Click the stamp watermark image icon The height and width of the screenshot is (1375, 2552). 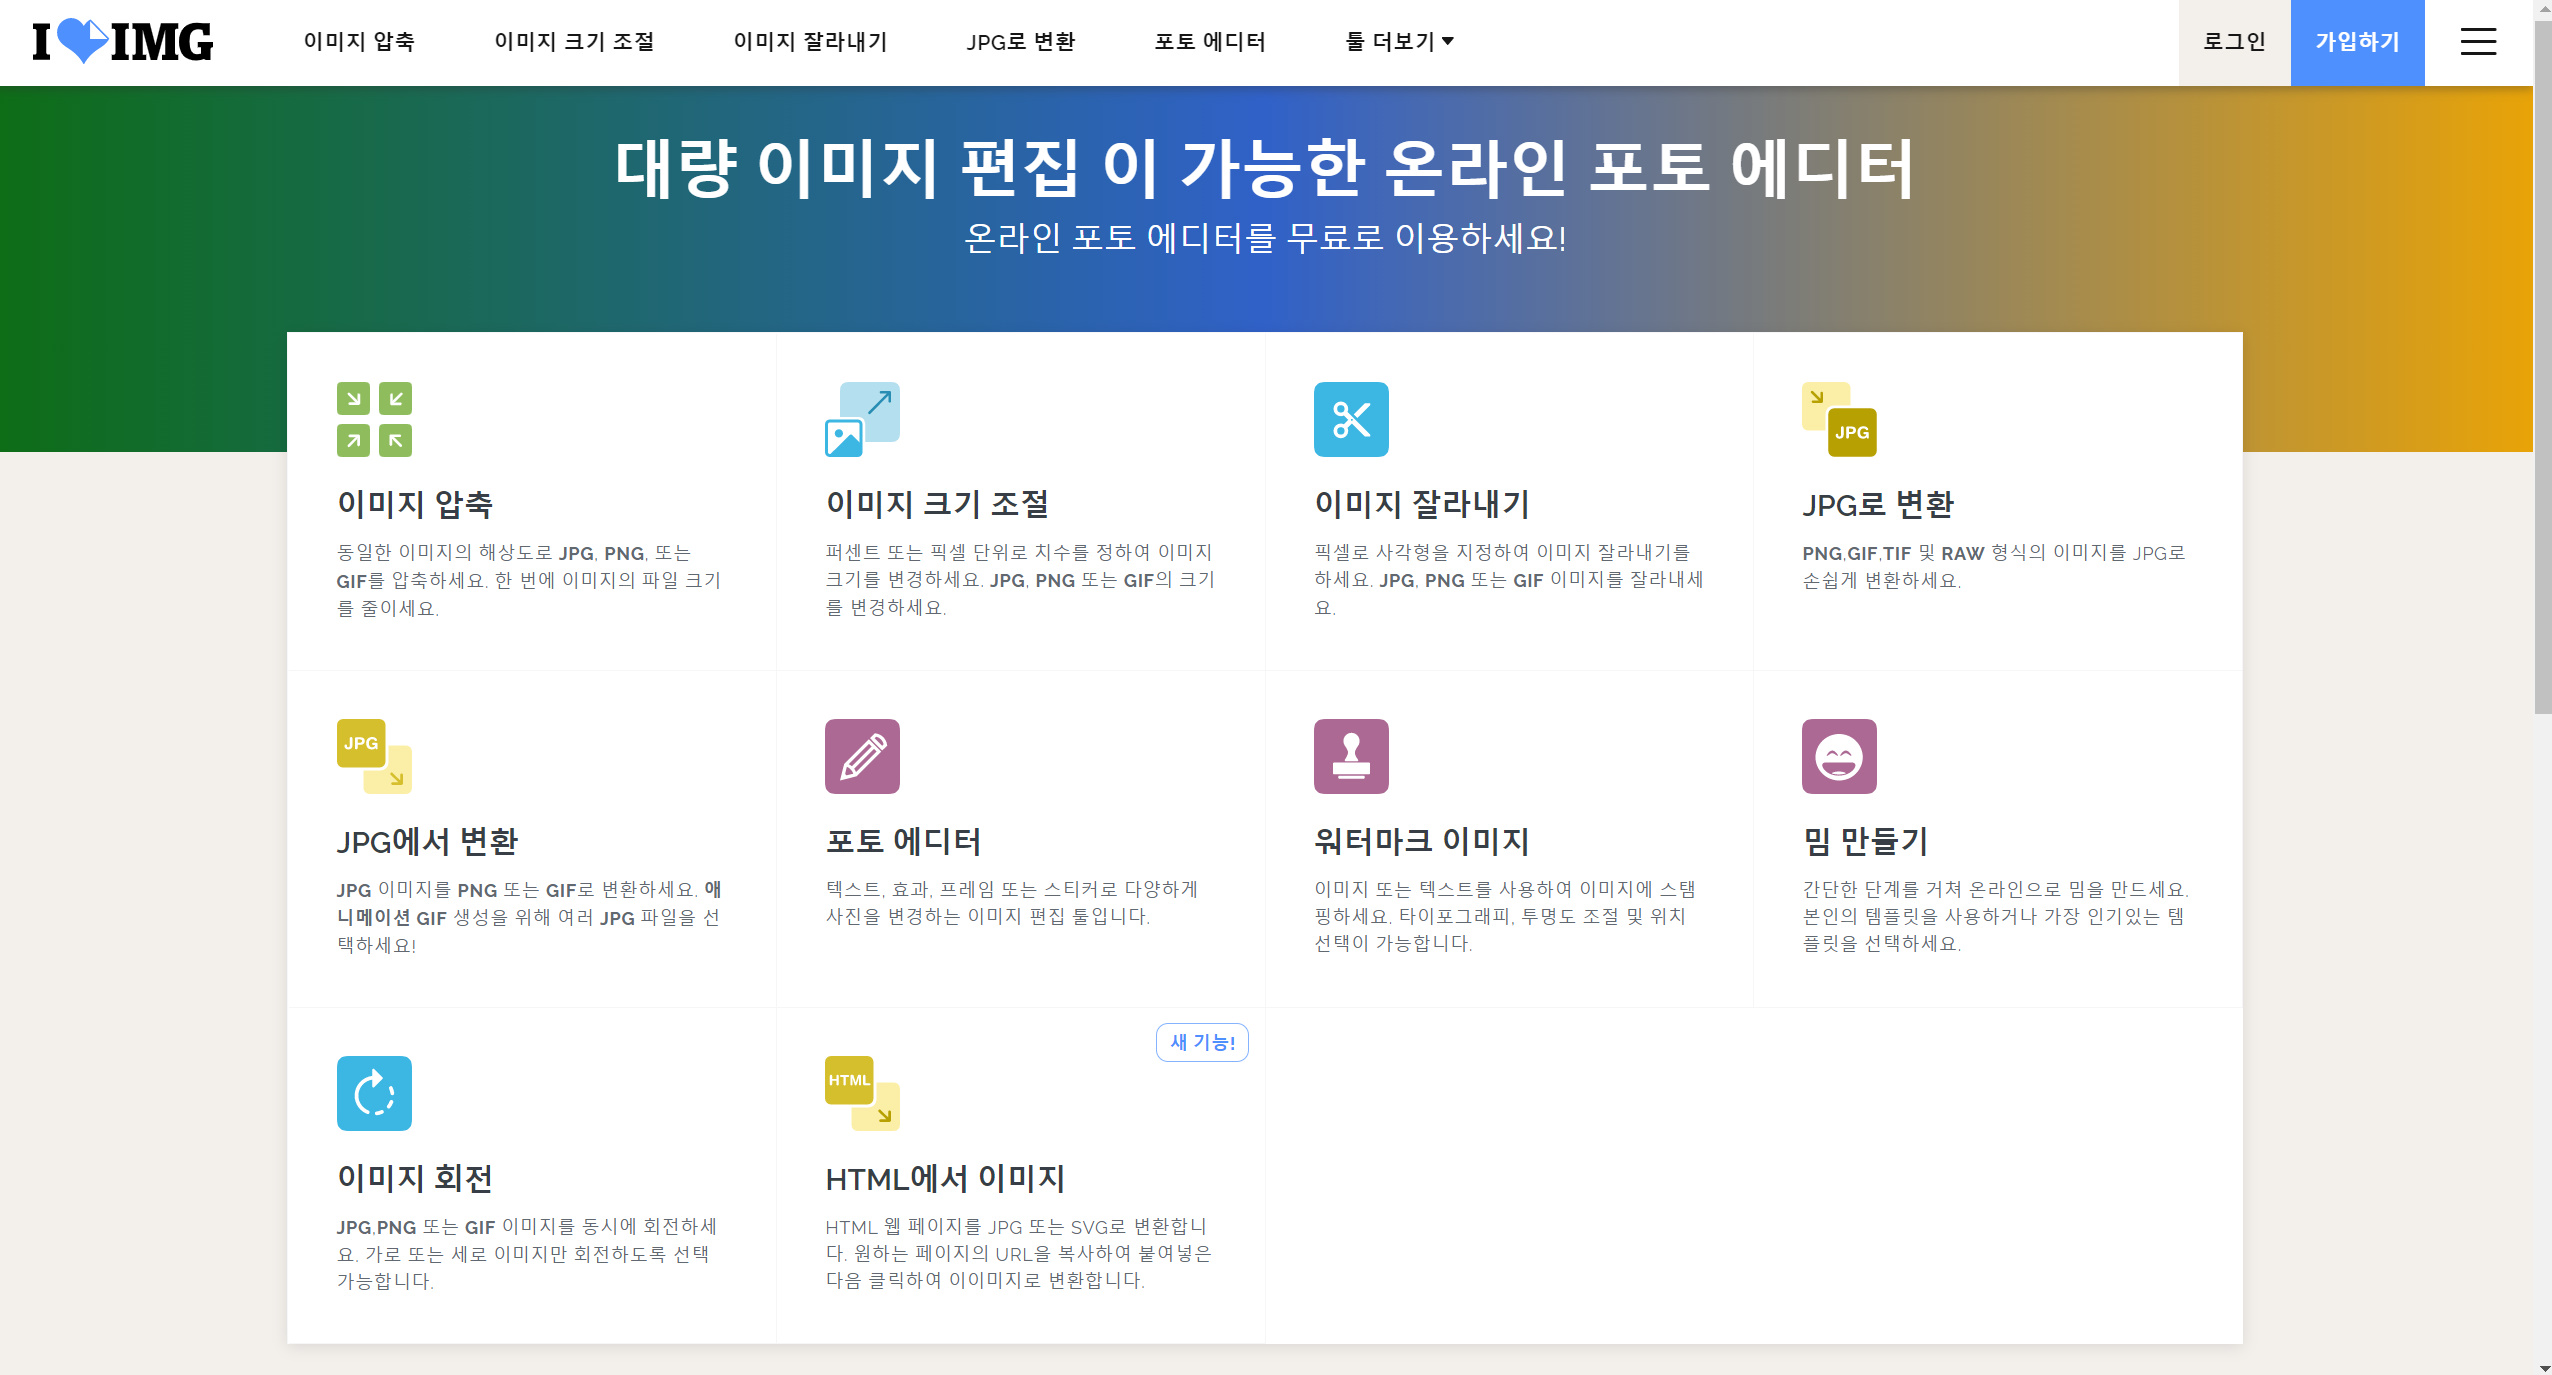1351,756
